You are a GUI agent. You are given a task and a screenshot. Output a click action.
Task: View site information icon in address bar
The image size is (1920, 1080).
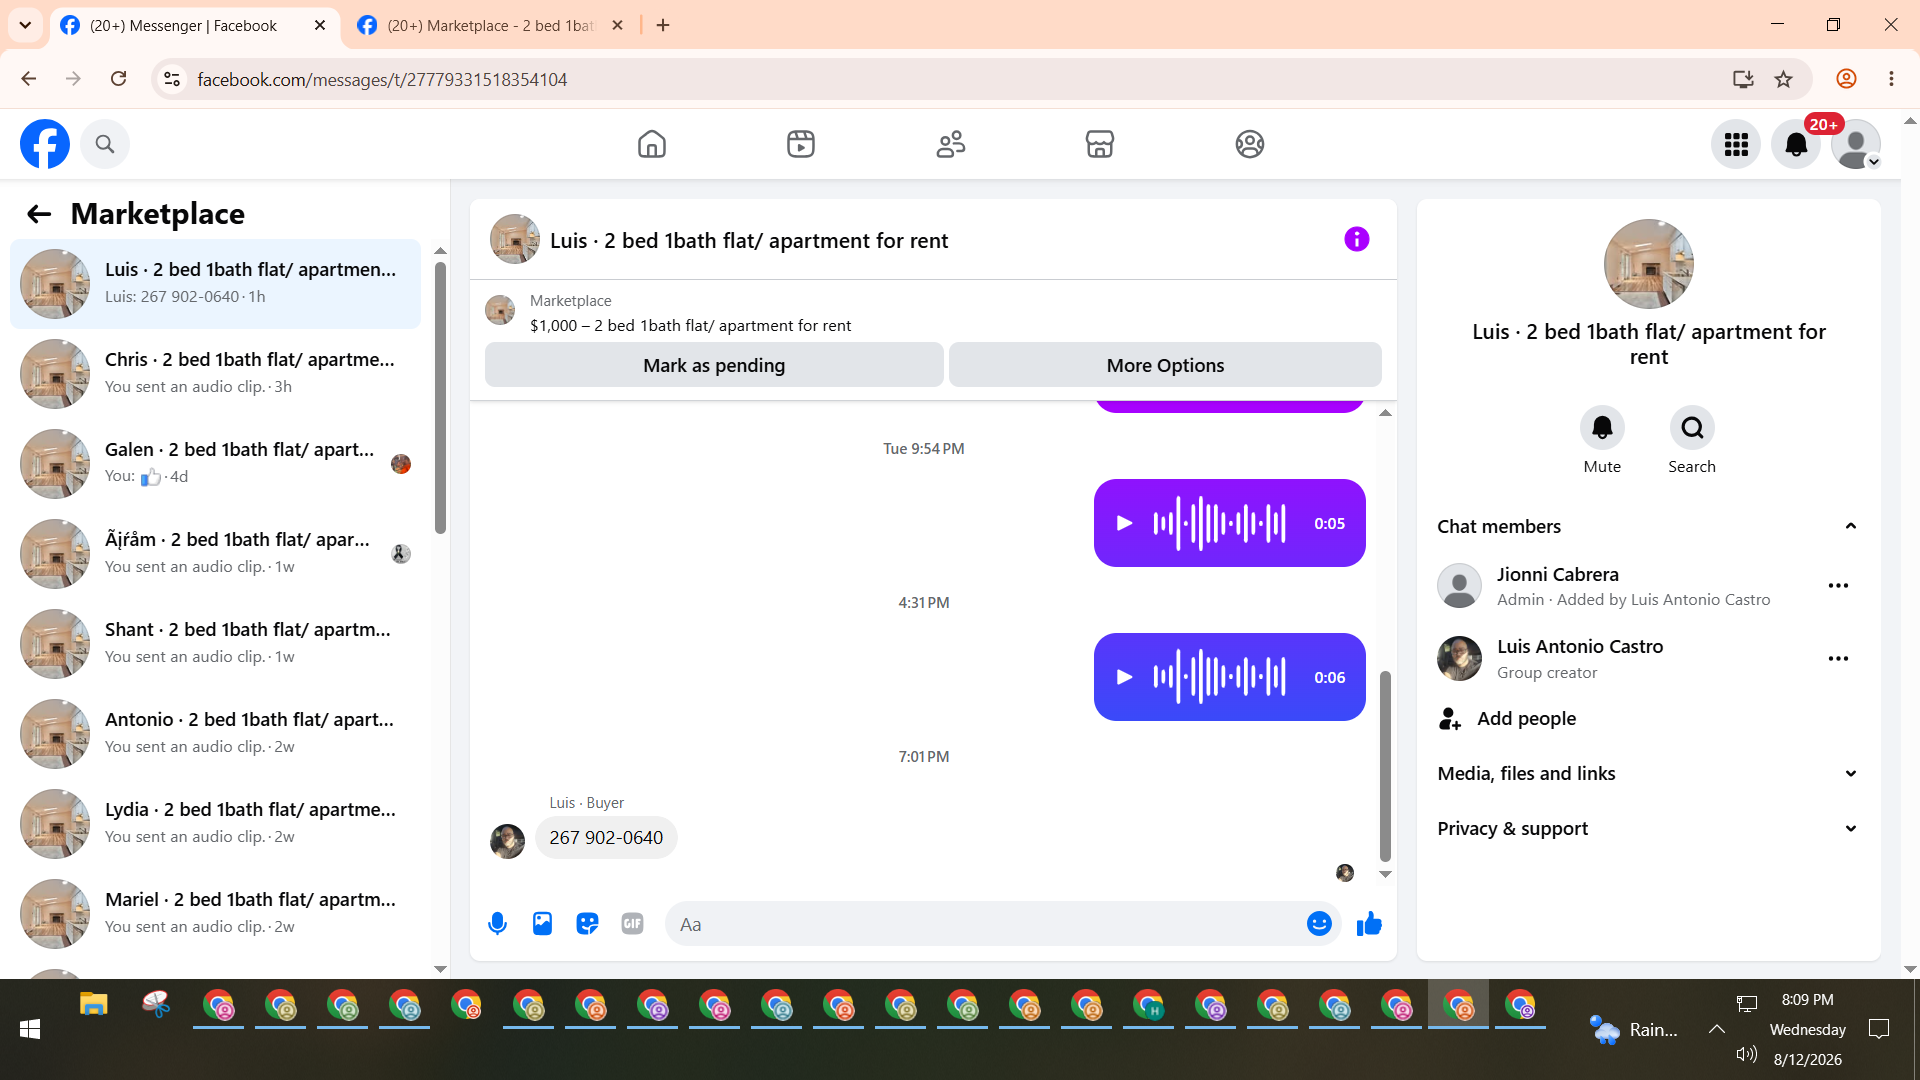172,79
